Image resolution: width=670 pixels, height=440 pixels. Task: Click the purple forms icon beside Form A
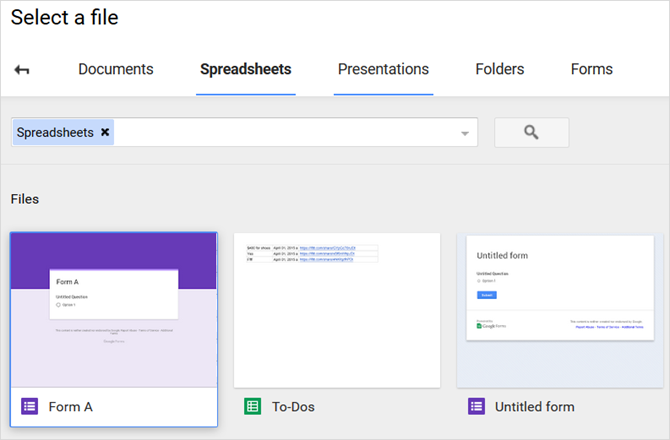[29, 406]
